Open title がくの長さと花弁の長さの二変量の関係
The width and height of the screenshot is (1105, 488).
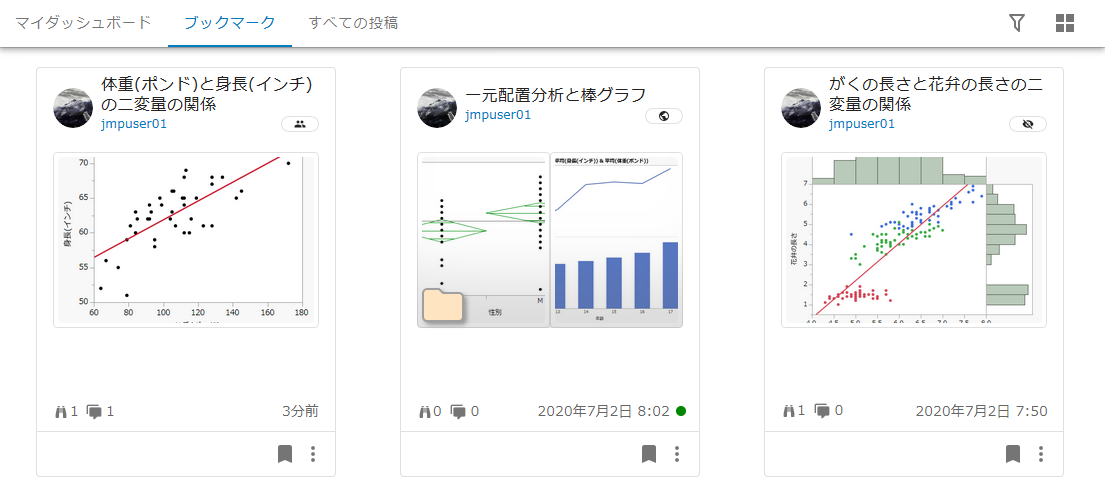pos(936,95)
